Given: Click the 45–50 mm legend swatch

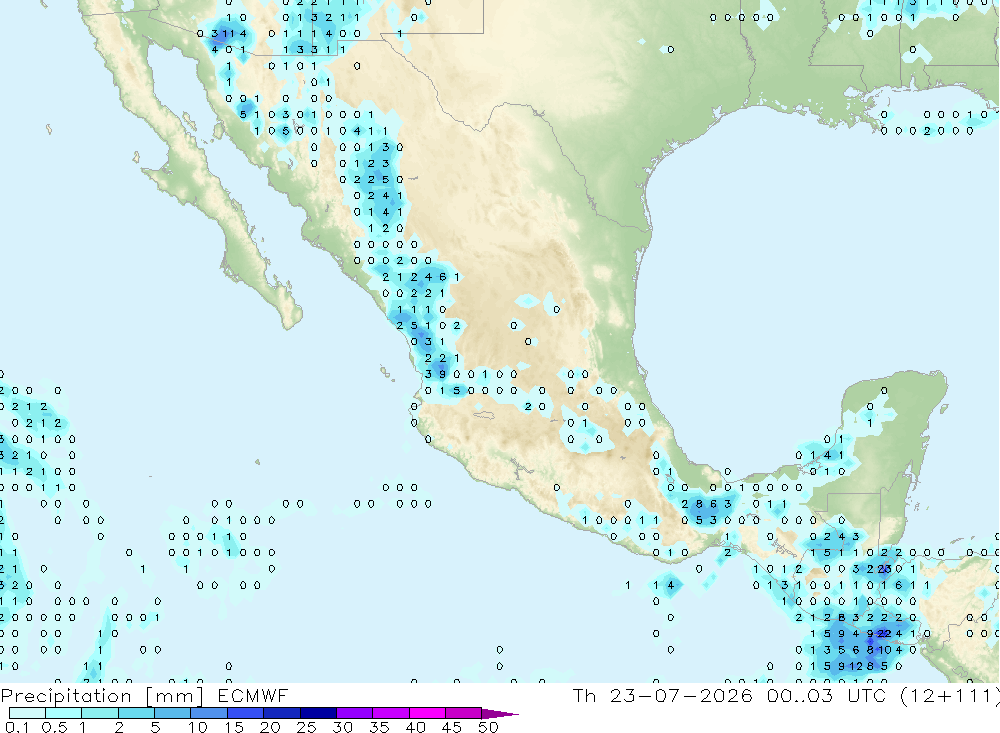Looking at the screenshot, I should coord(464,713).
